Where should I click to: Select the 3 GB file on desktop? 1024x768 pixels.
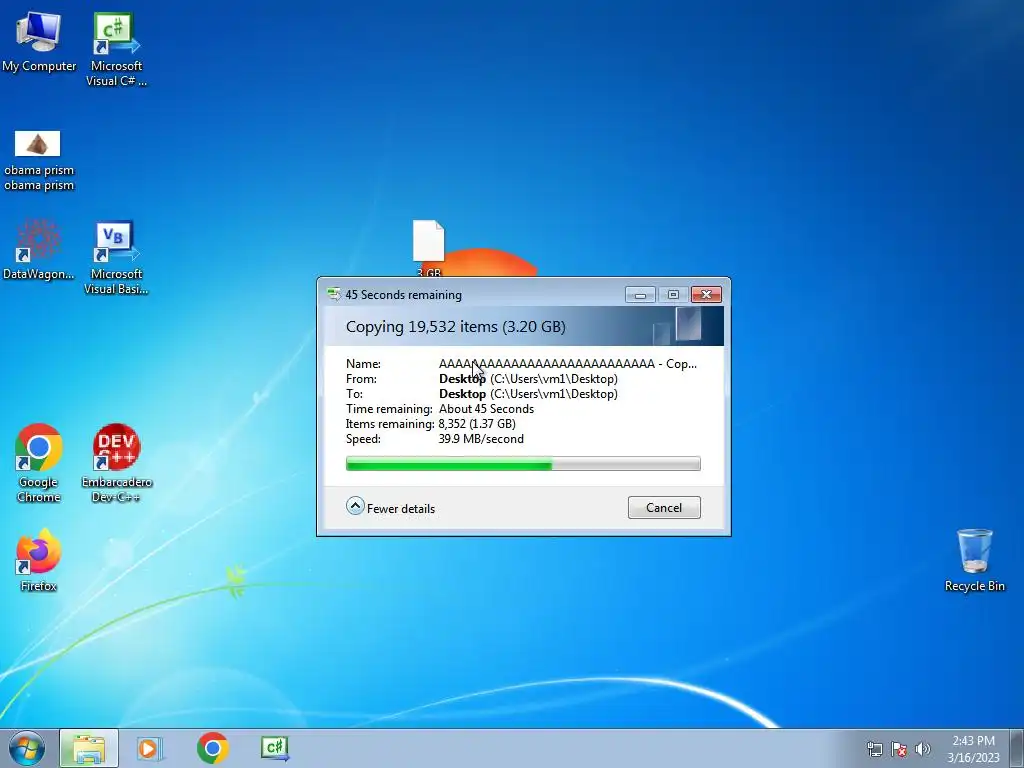point(428,247)
